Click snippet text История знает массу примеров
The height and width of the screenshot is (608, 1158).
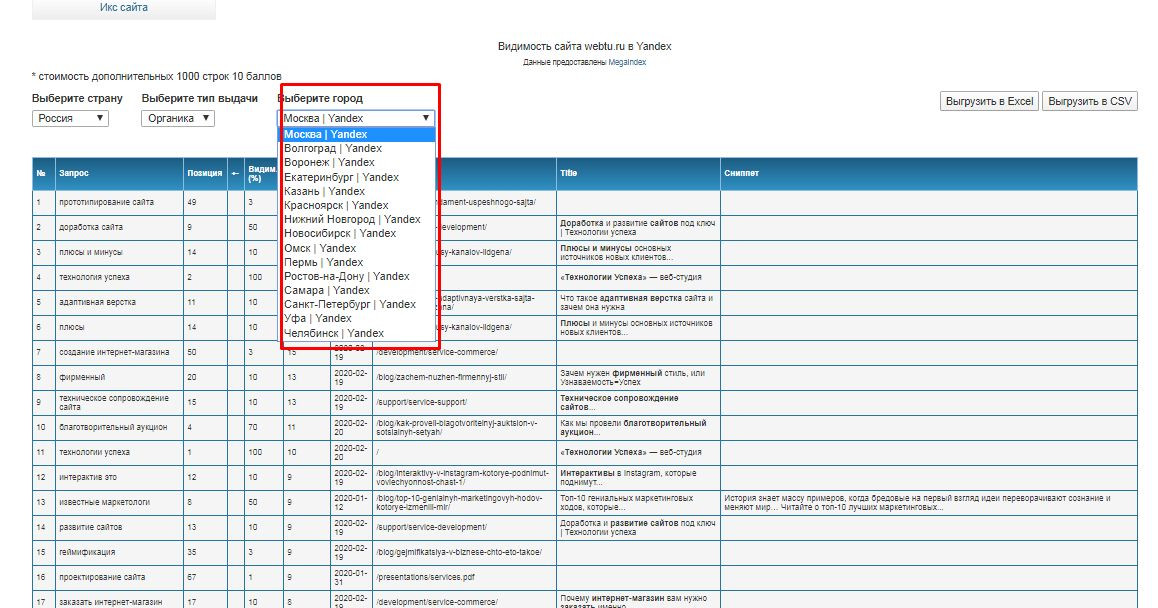coord(917,502)
